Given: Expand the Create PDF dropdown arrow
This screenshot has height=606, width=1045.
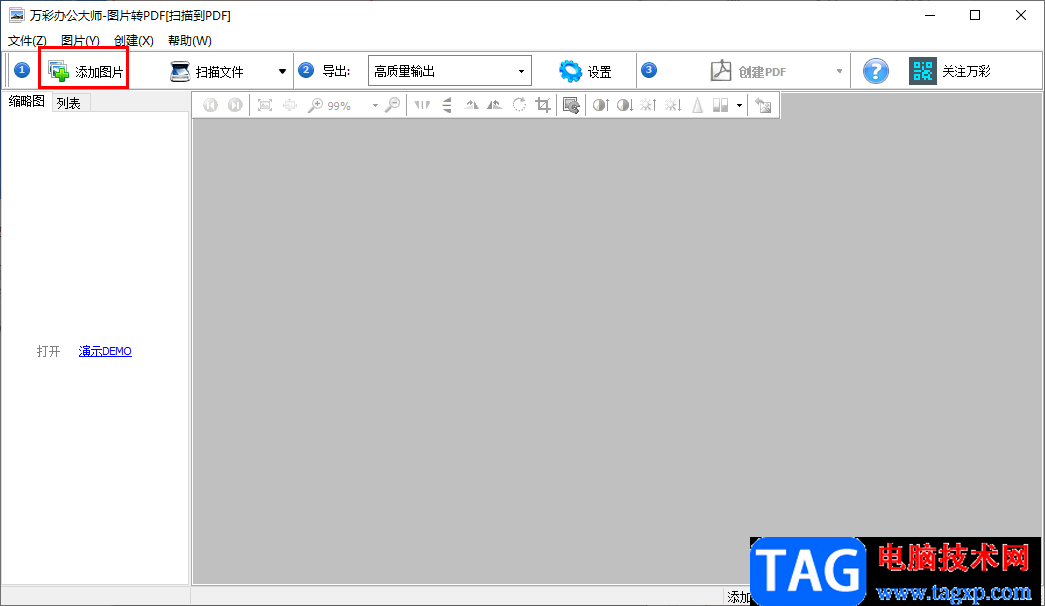Looking at the screenshot, I should 839,71.
